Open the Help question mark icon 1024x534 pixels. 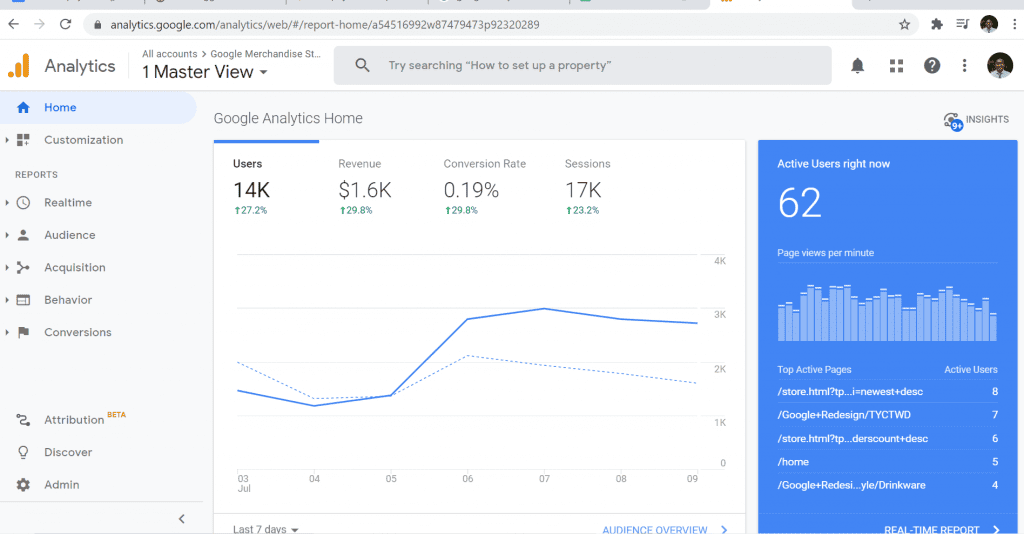[x=932, y=65]
